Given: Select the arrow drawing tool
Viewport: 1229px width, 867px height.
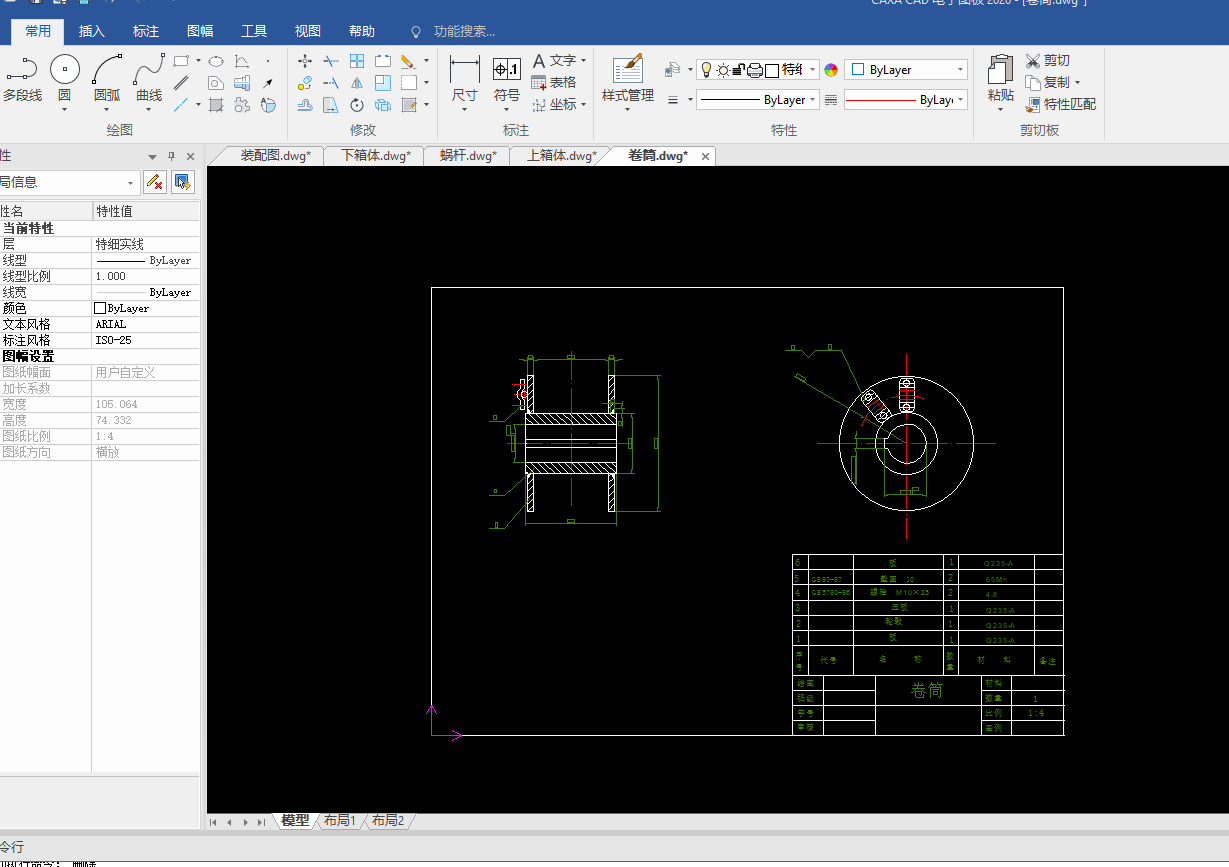Looking at the screenshot, I should 268,83.
